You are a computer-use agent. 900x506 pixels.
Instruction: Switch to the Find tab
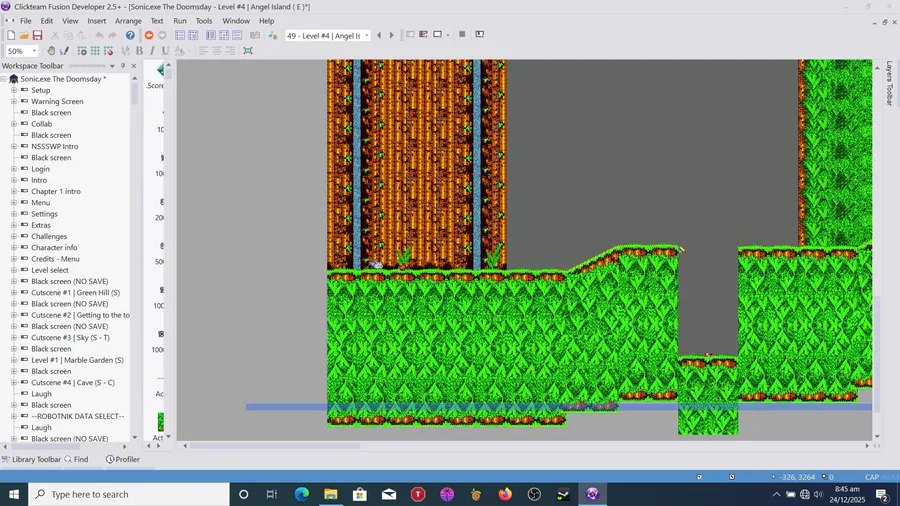click(76, 460)
